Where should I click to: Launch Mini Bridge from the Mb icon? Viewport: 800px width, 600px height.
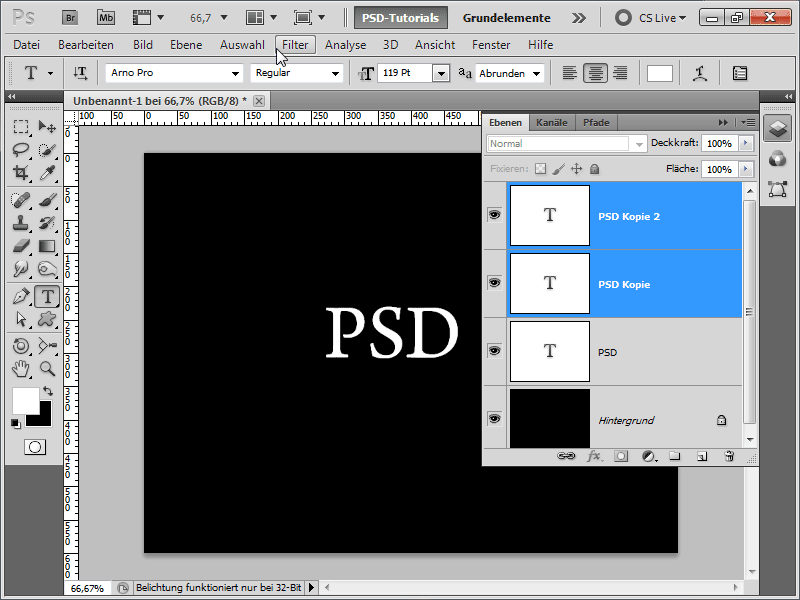coord(106,18)
